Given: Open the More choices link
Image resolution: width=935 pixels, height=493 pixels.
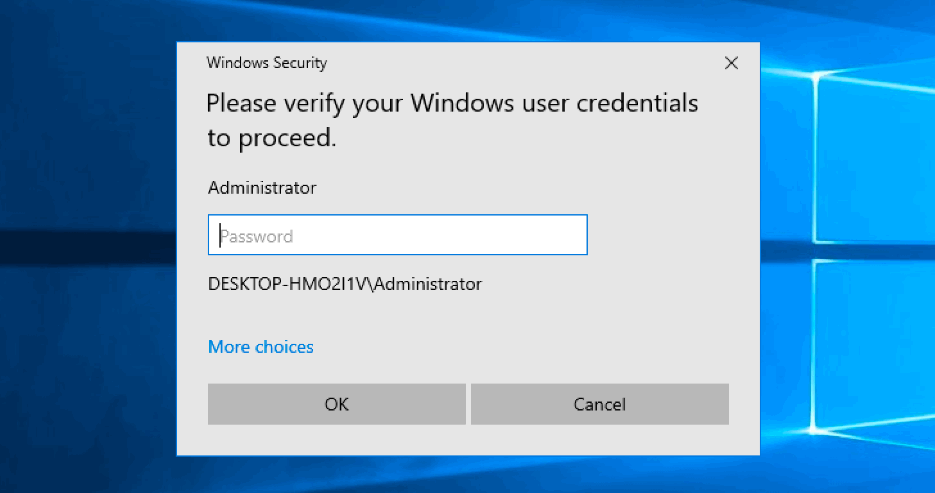Looking at the screenshot, I should coord(261,347).
